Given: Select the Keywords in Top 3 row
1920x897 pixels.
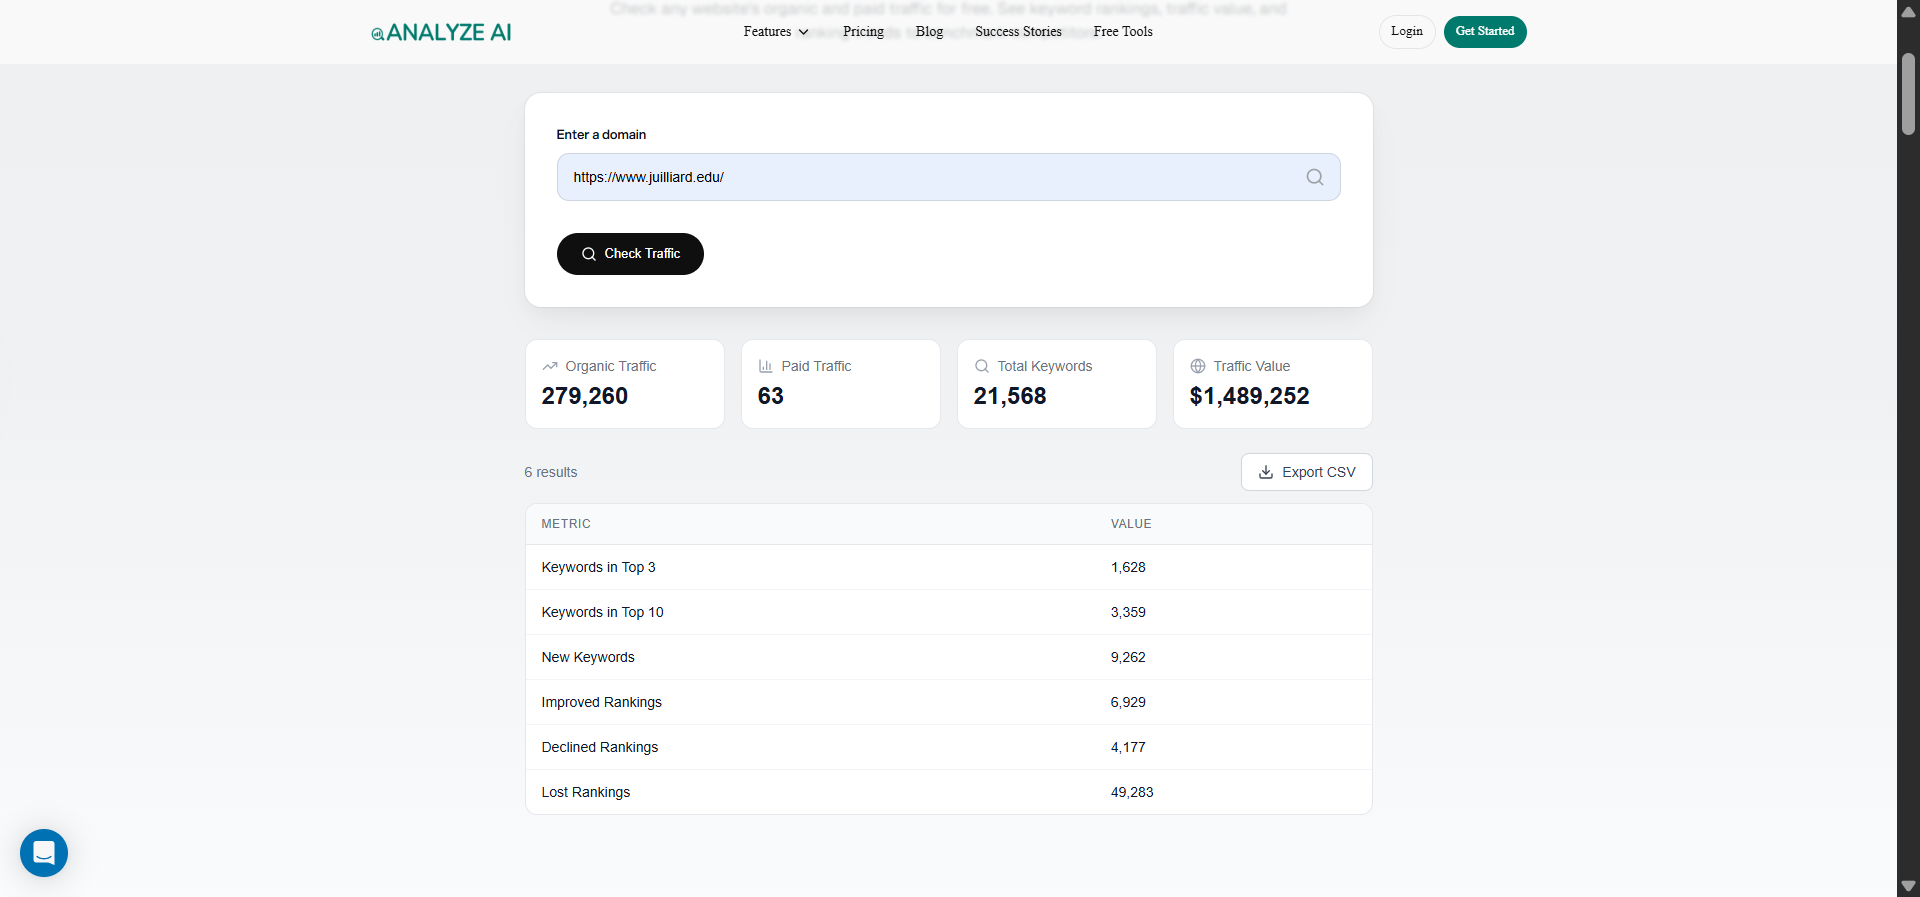Looking at the screenshot, I should pos(949,567).
